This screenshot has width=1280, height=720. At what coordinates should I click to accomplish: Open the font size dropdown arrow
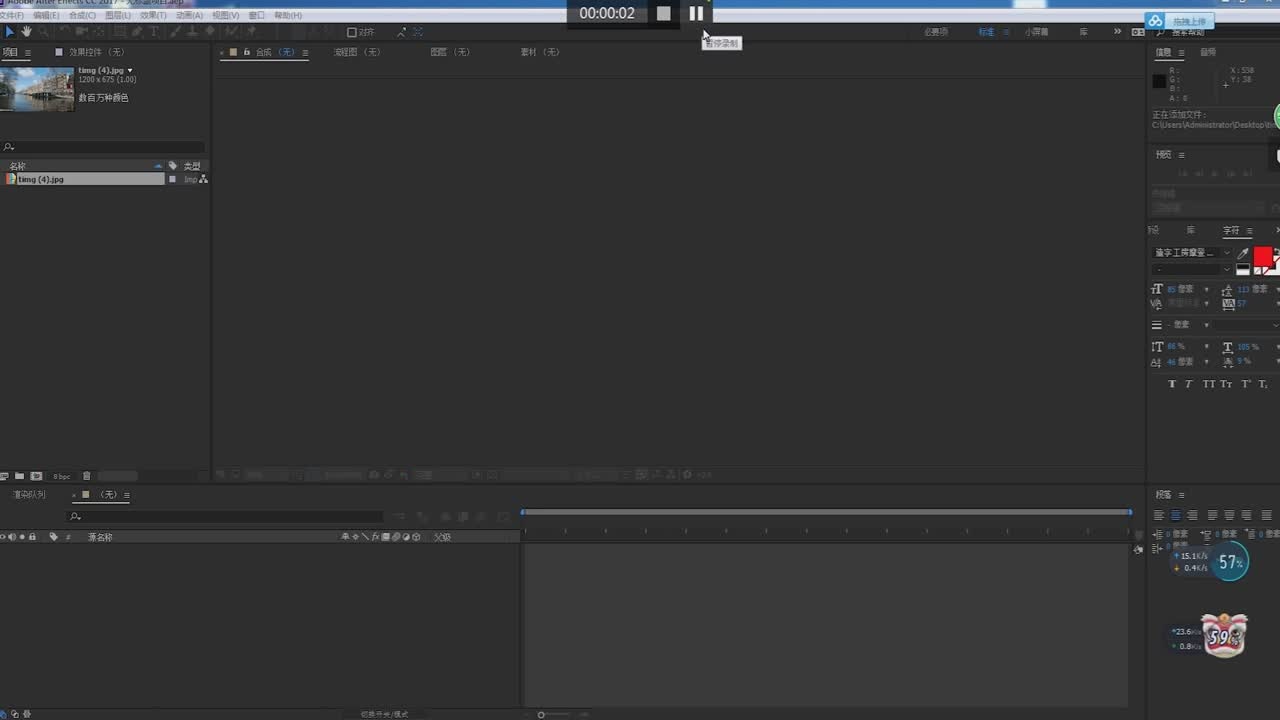[x=1206, y=289]
